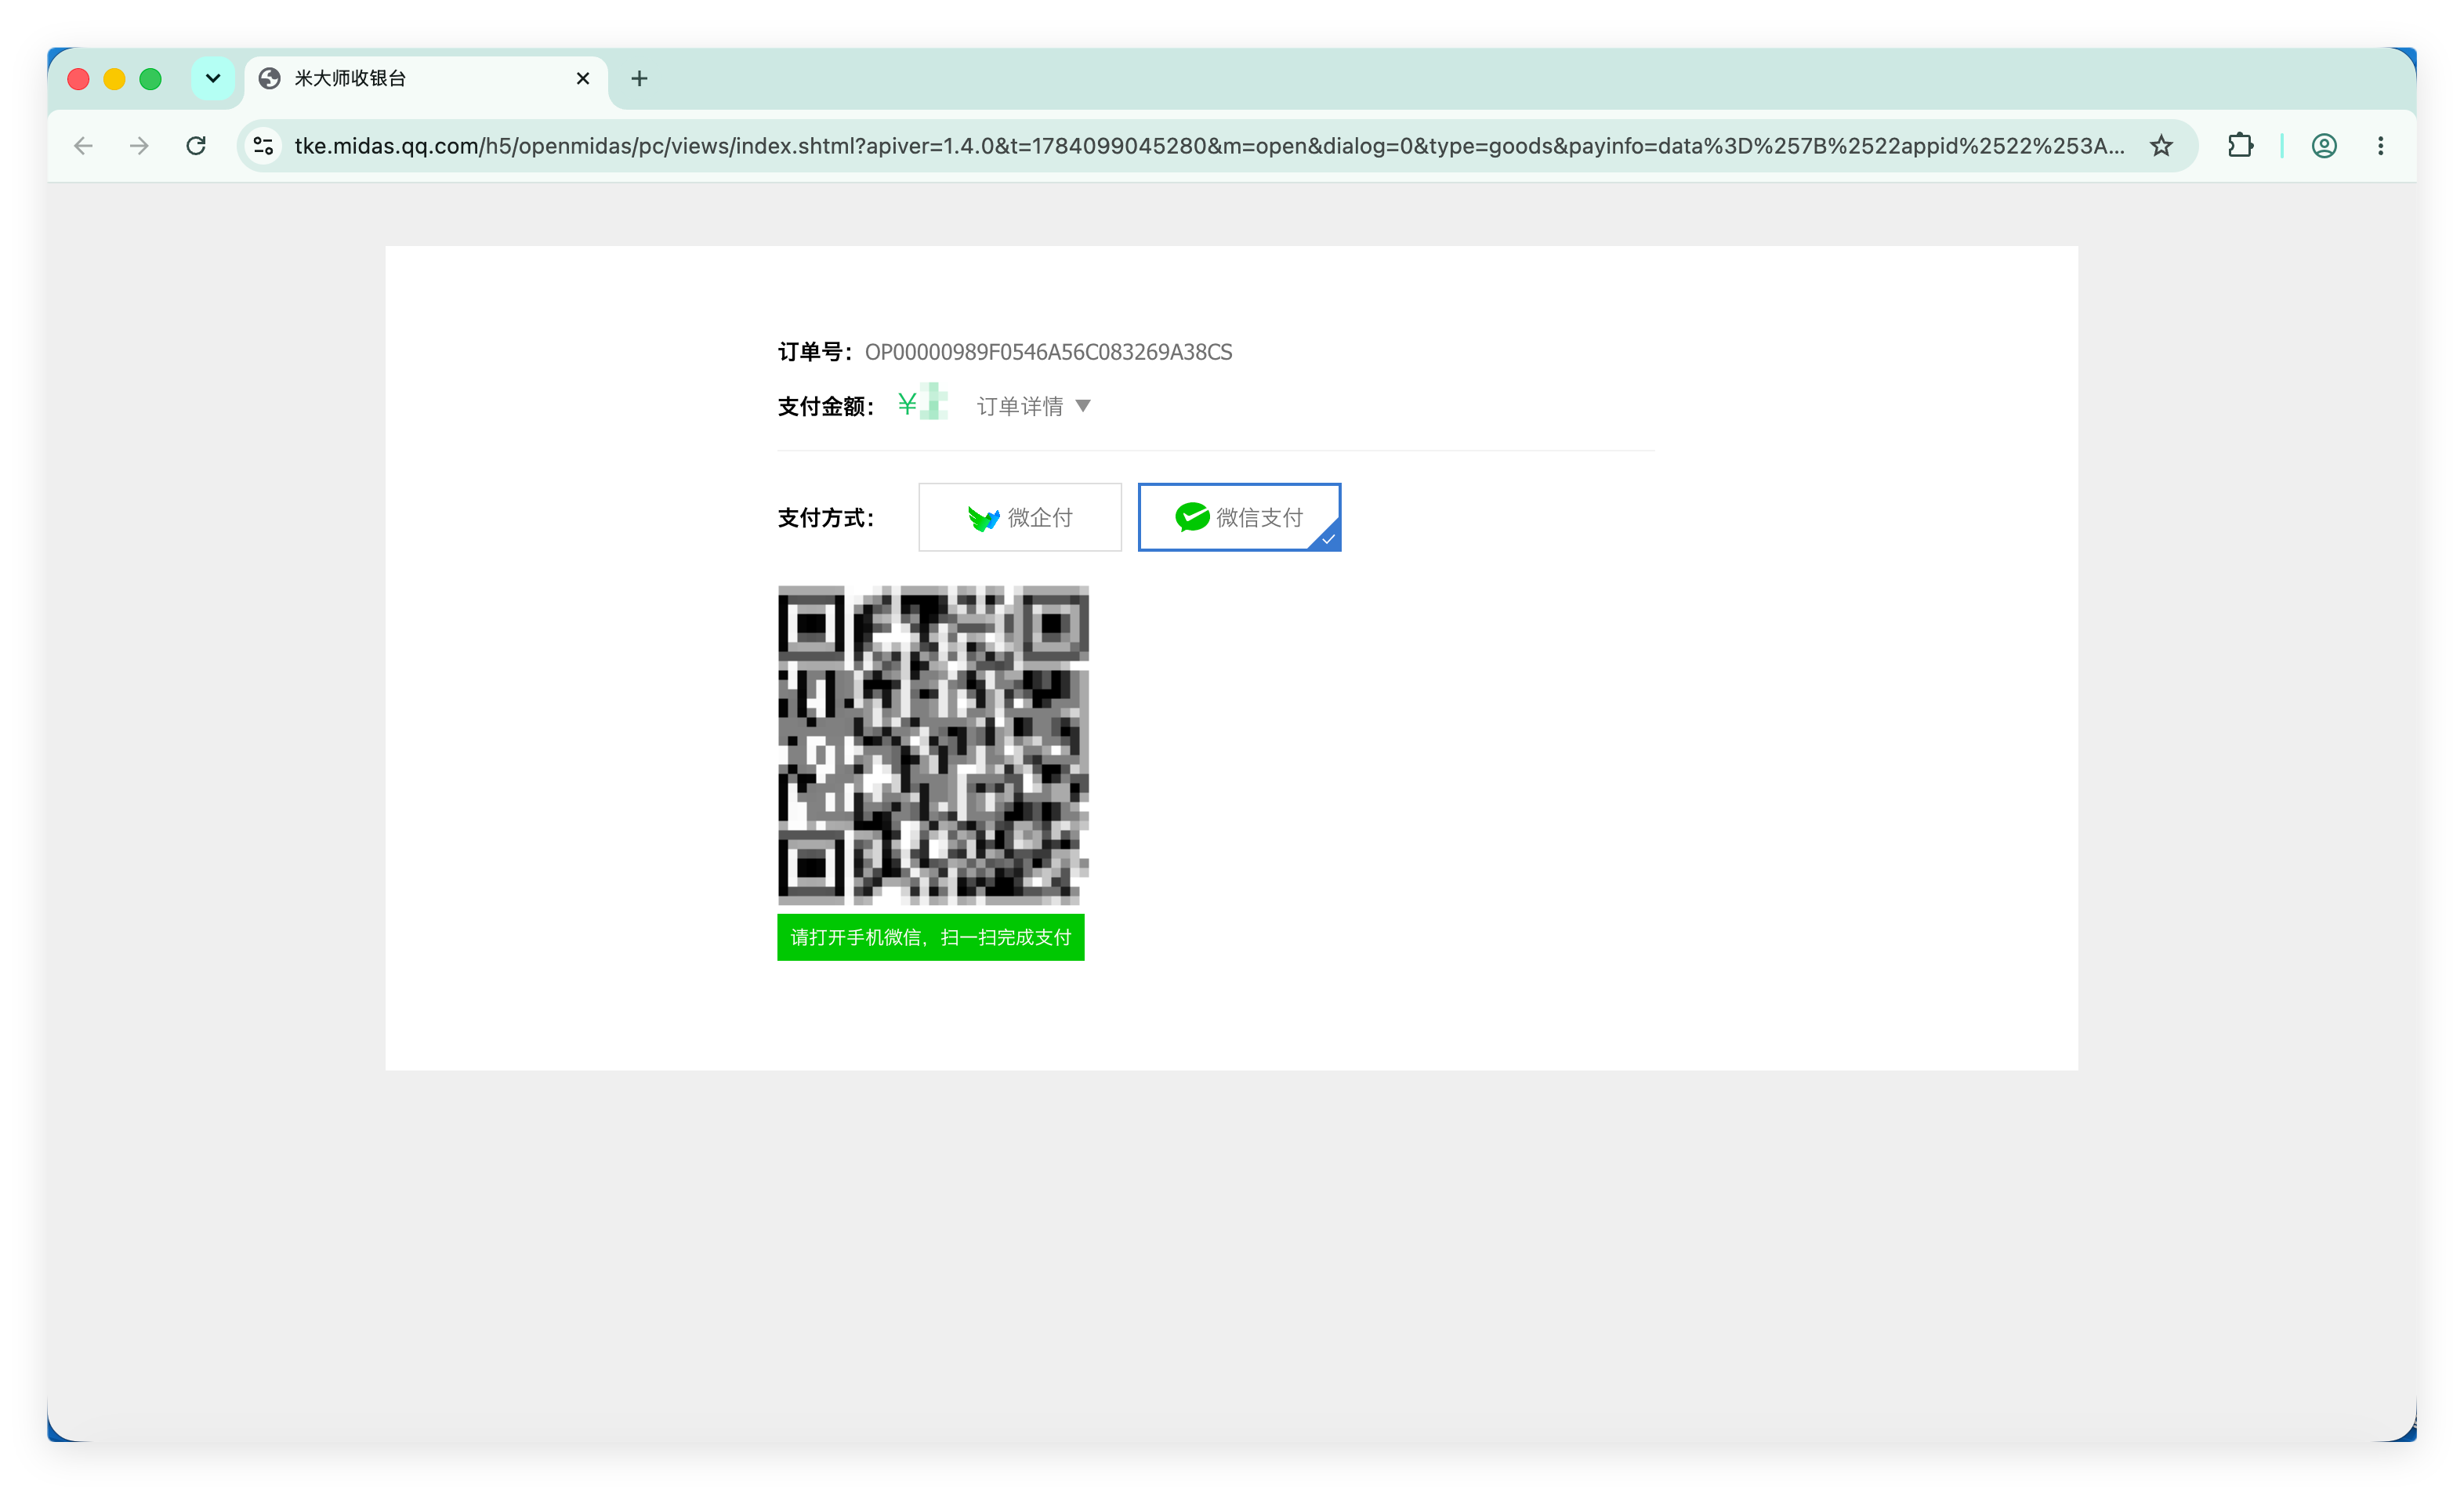Switch to the 米大师收银台 tab
This screenshot has height=1489, width=2464.
click(x=427, y=79)
